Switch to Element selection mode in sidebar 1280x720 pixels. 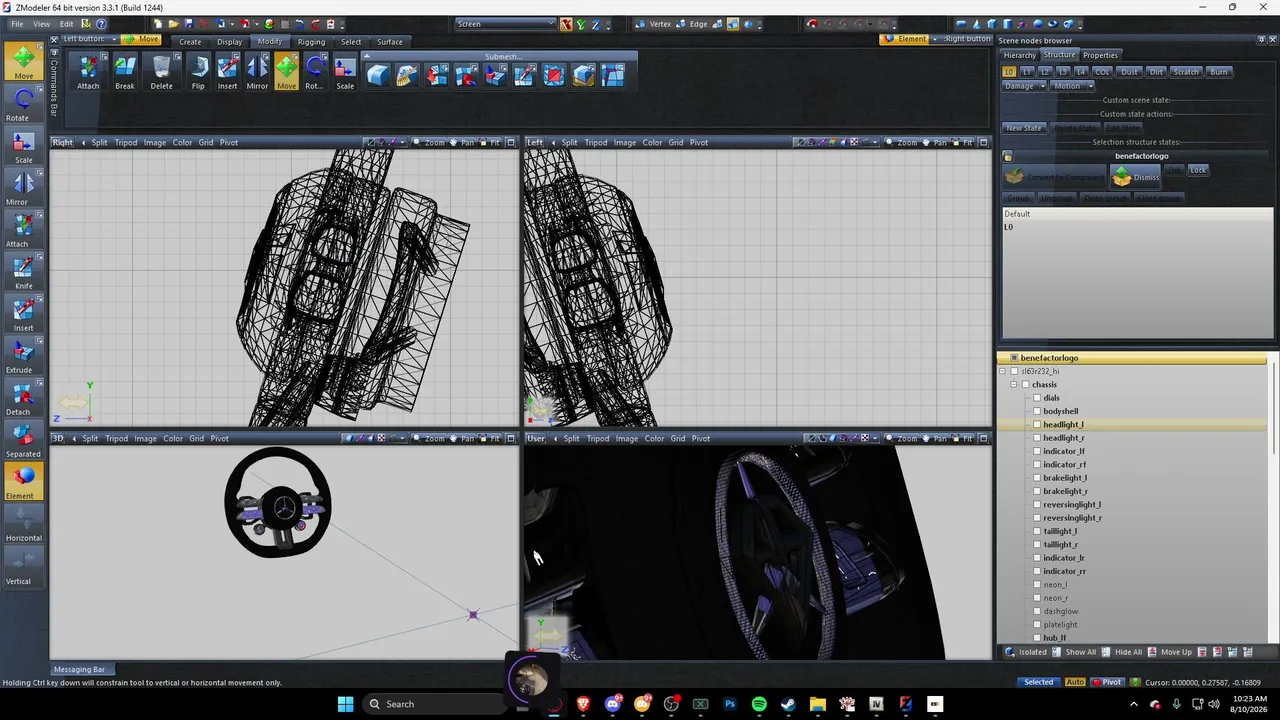tap(23, 482)
